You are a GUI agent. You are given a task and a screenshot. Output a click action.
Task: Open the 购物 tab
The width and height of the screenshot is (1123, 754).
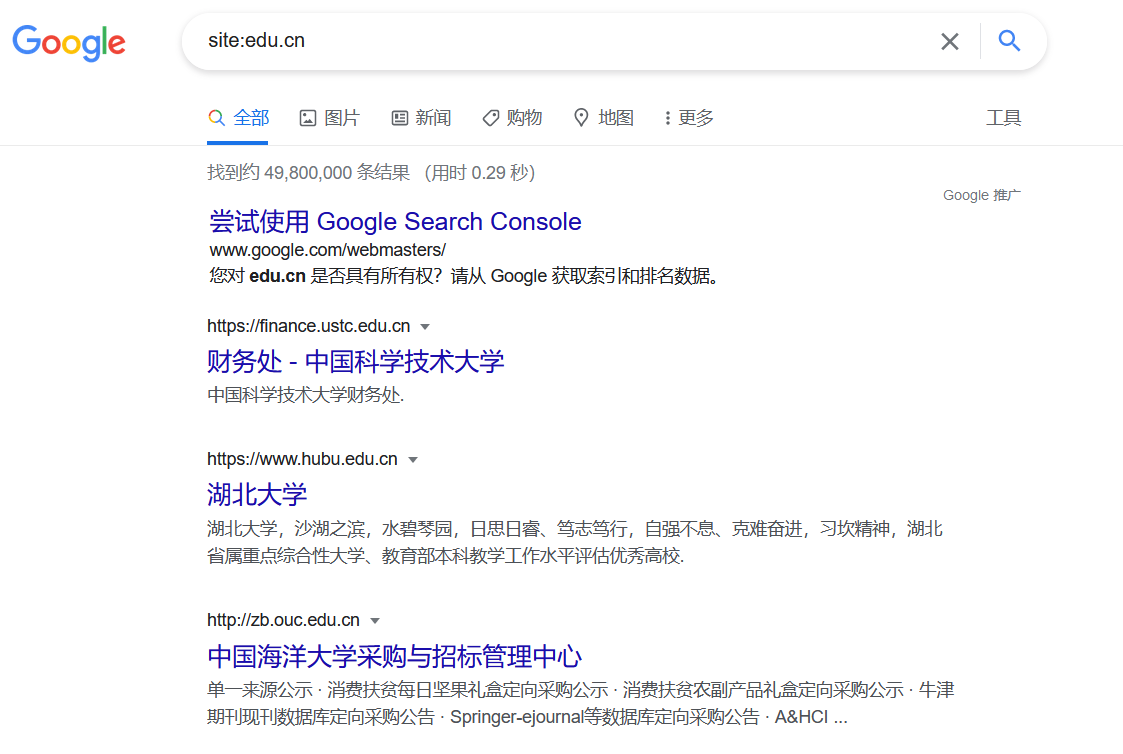(512, 117)
